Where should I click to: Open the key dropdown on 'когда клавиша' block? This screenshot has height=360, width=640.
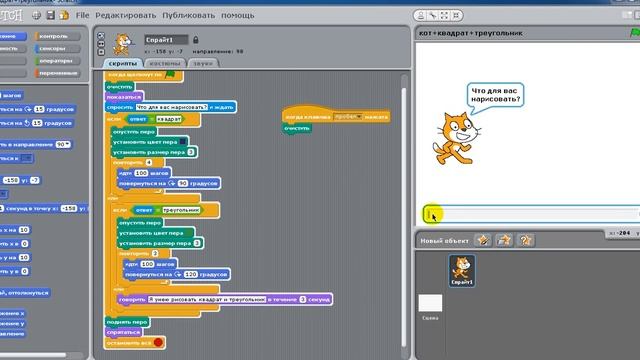(x=347, y=117)
